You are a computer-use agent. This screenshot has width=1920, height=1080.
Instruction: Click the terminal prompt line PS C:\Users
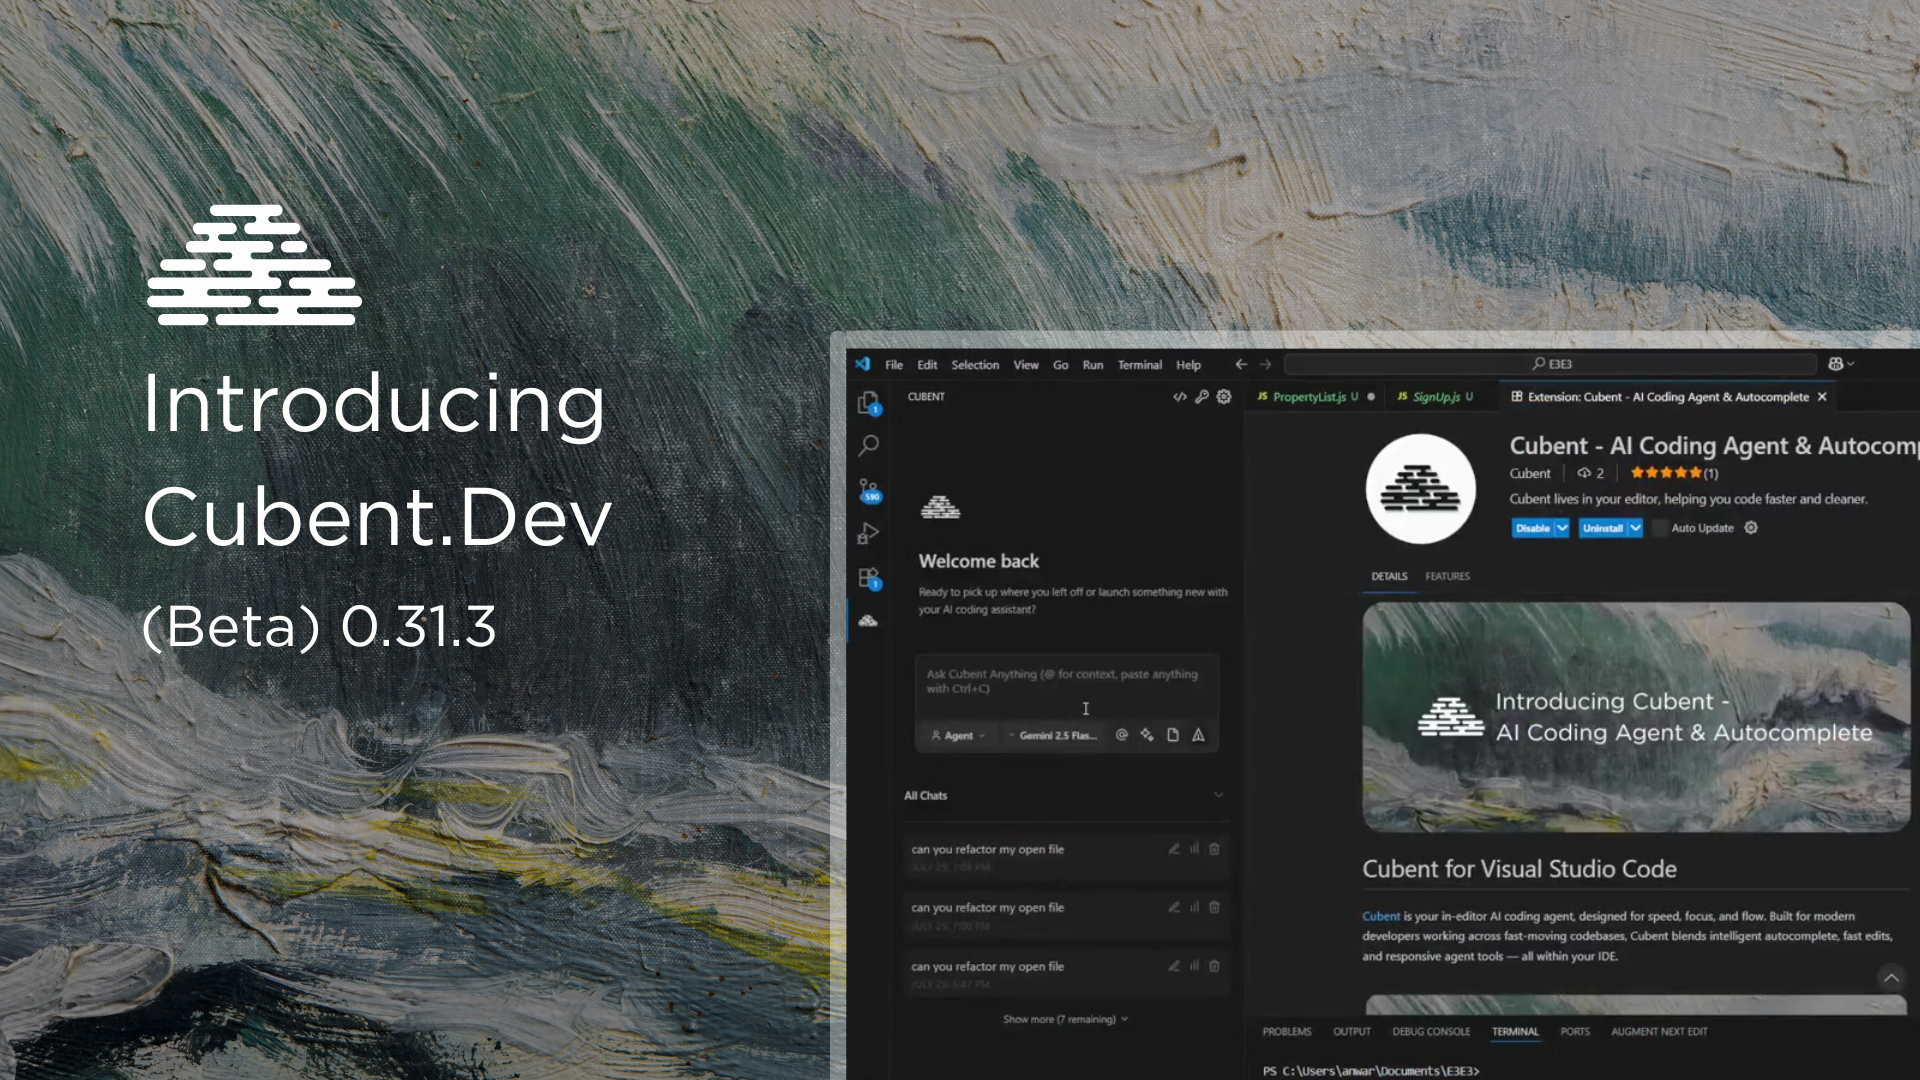pos(1370,1070)
